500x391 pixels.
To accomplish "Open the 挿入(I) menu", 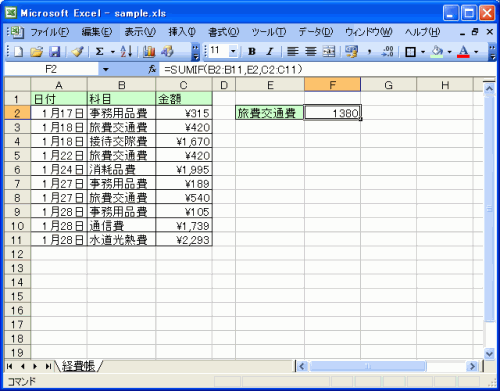I will point(182,32).
